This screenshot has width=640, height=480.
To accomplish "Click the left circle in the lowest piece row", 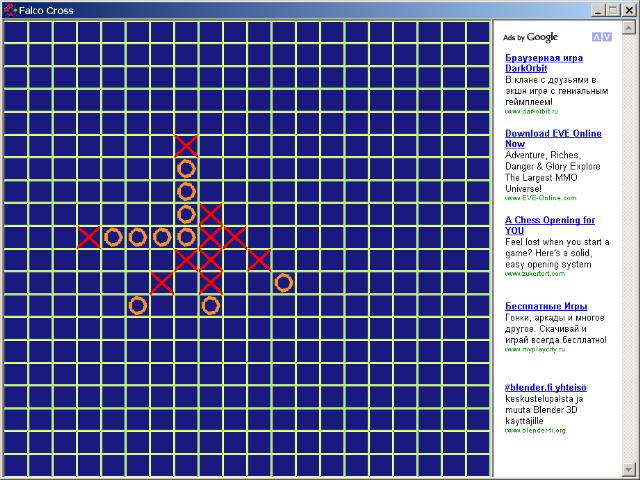I will pos(138,306).
